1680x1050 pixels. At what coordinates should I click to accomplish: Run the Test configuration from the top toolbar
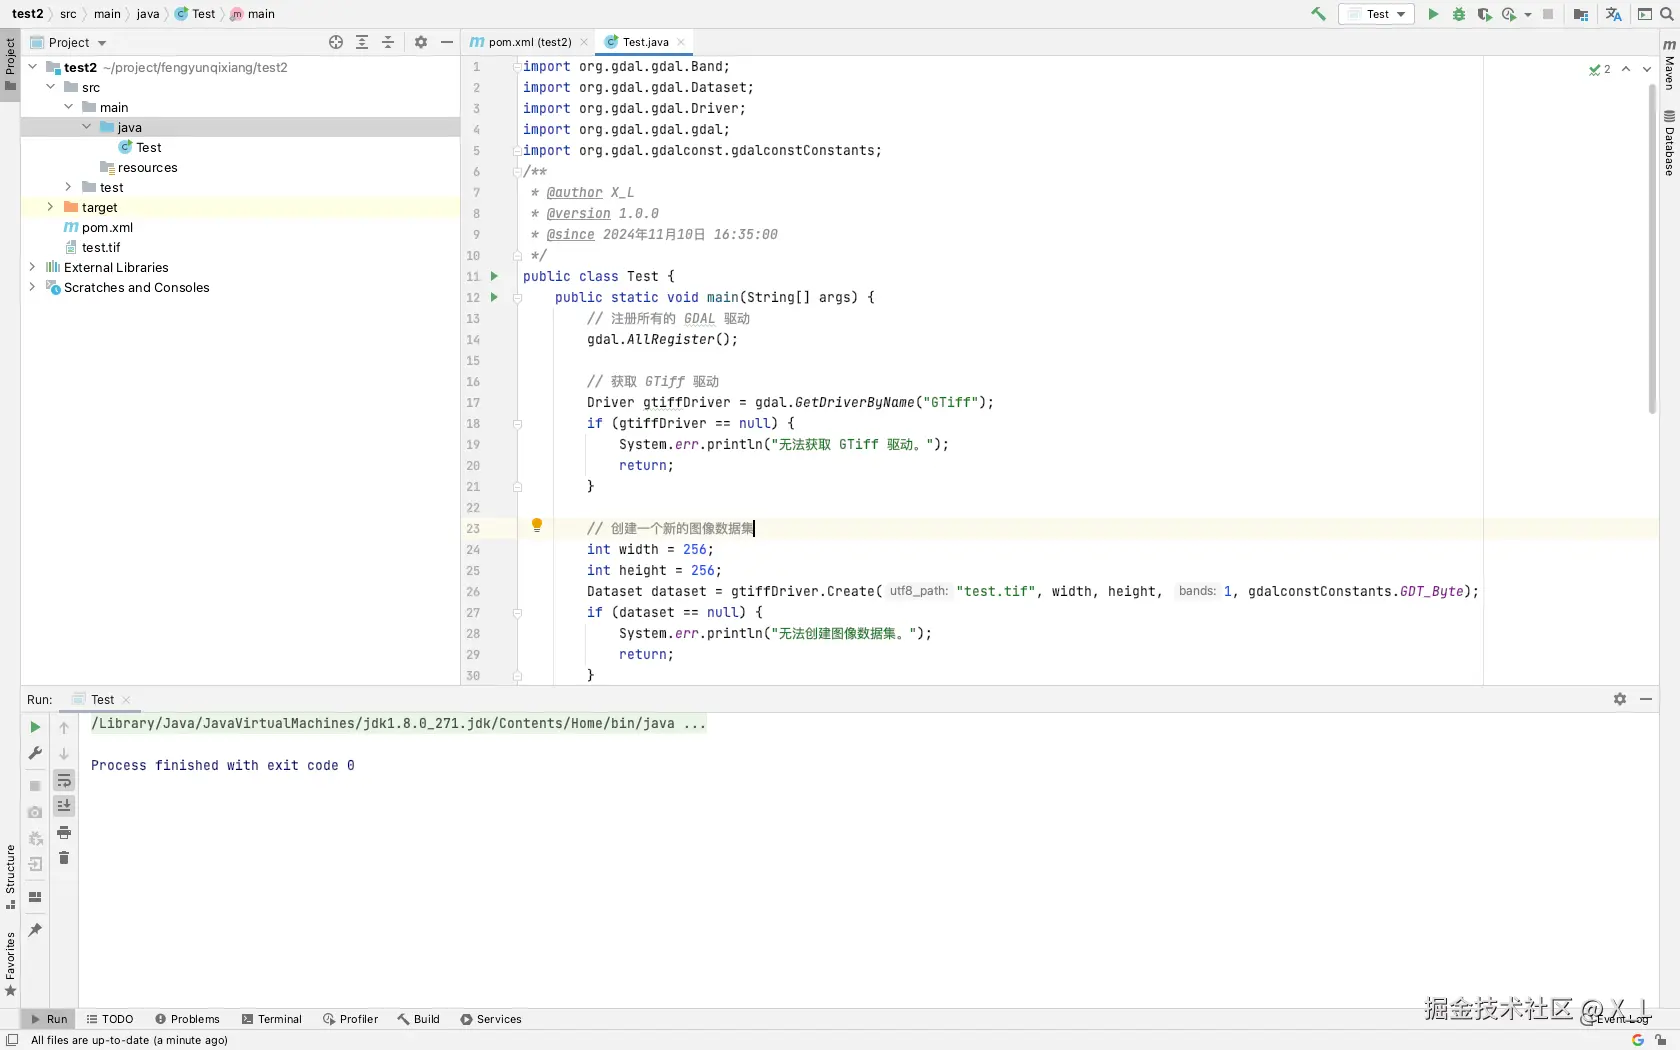pos(1433,14)
